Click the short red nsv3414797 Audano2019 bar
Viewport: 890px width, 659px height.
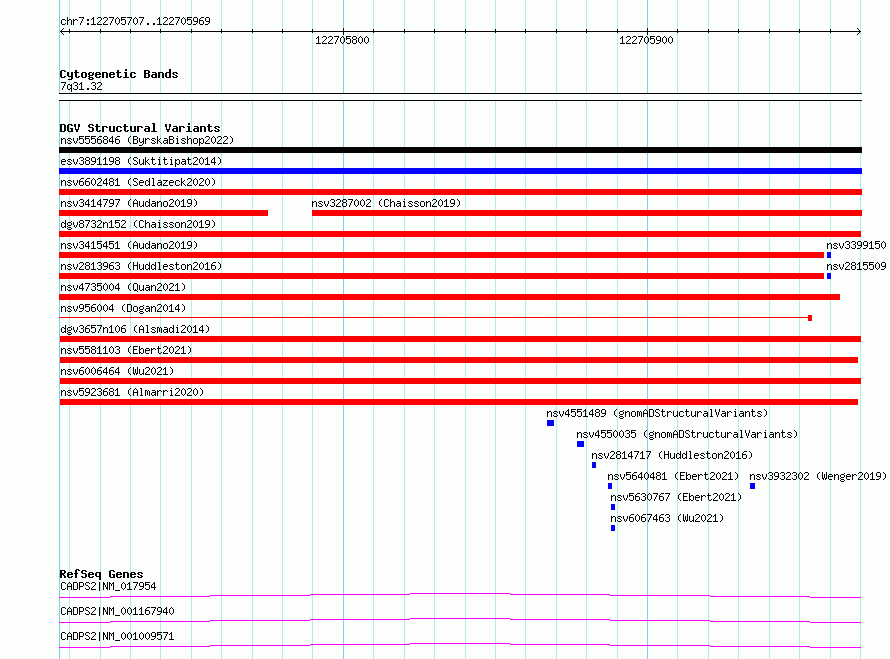point(163,213)
